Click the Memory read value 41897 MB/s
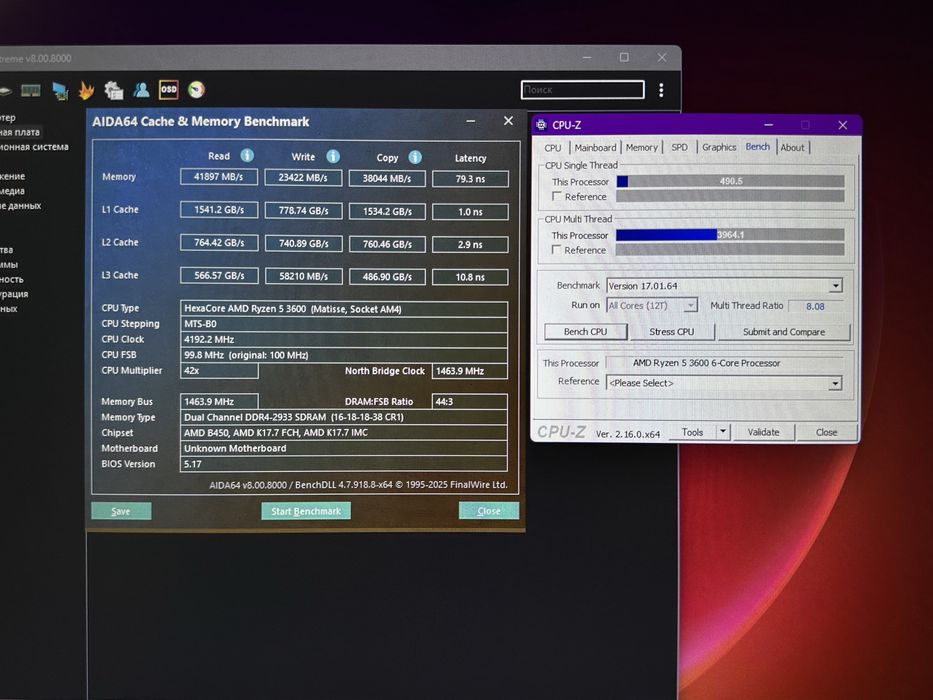Screen dimensions: 933x700 click(219, 177)
